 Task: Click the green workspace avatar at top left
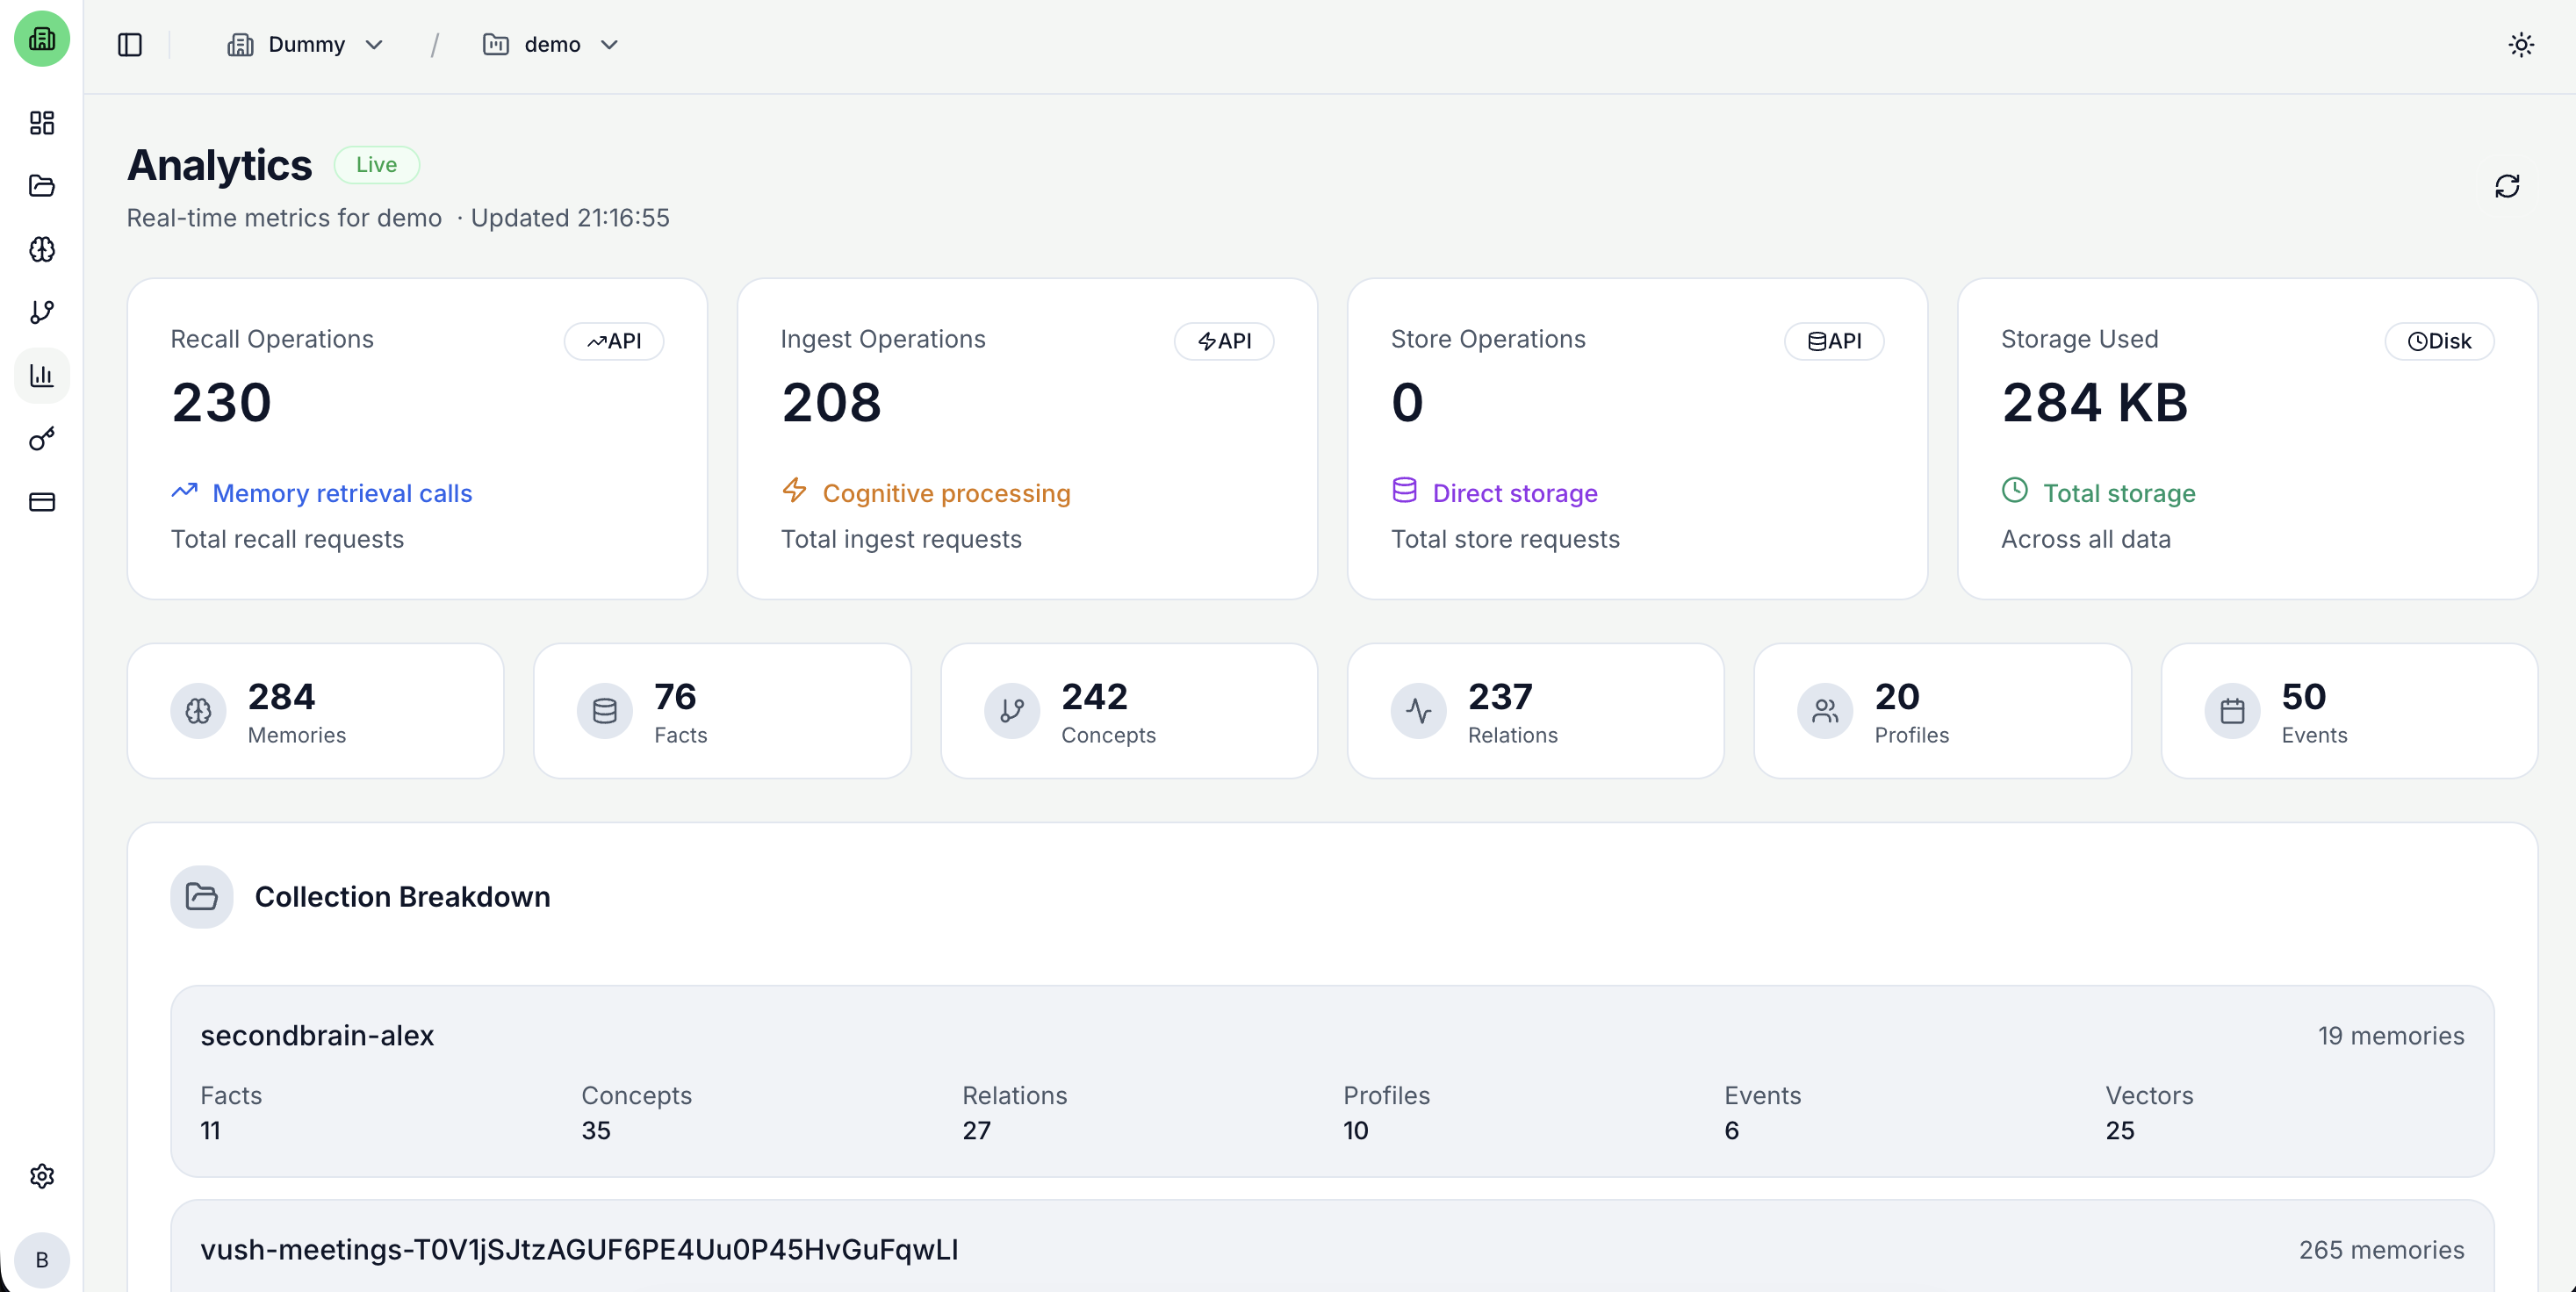[x=41, y=39]
